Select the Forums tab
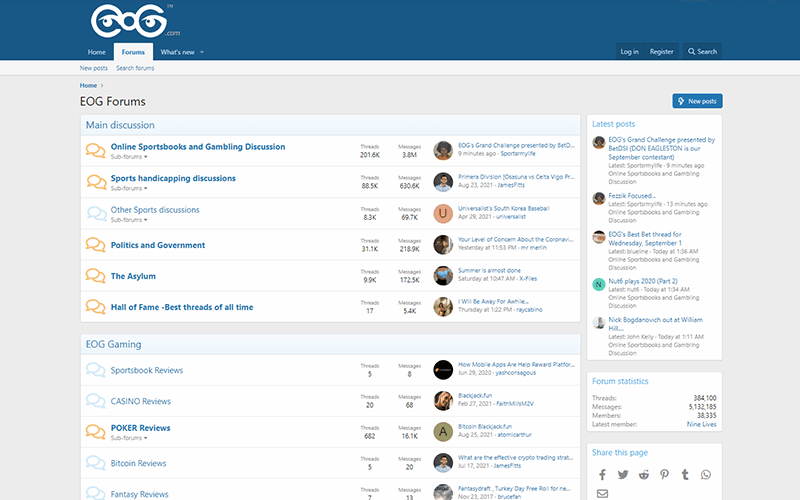 (x=133, y=52)
